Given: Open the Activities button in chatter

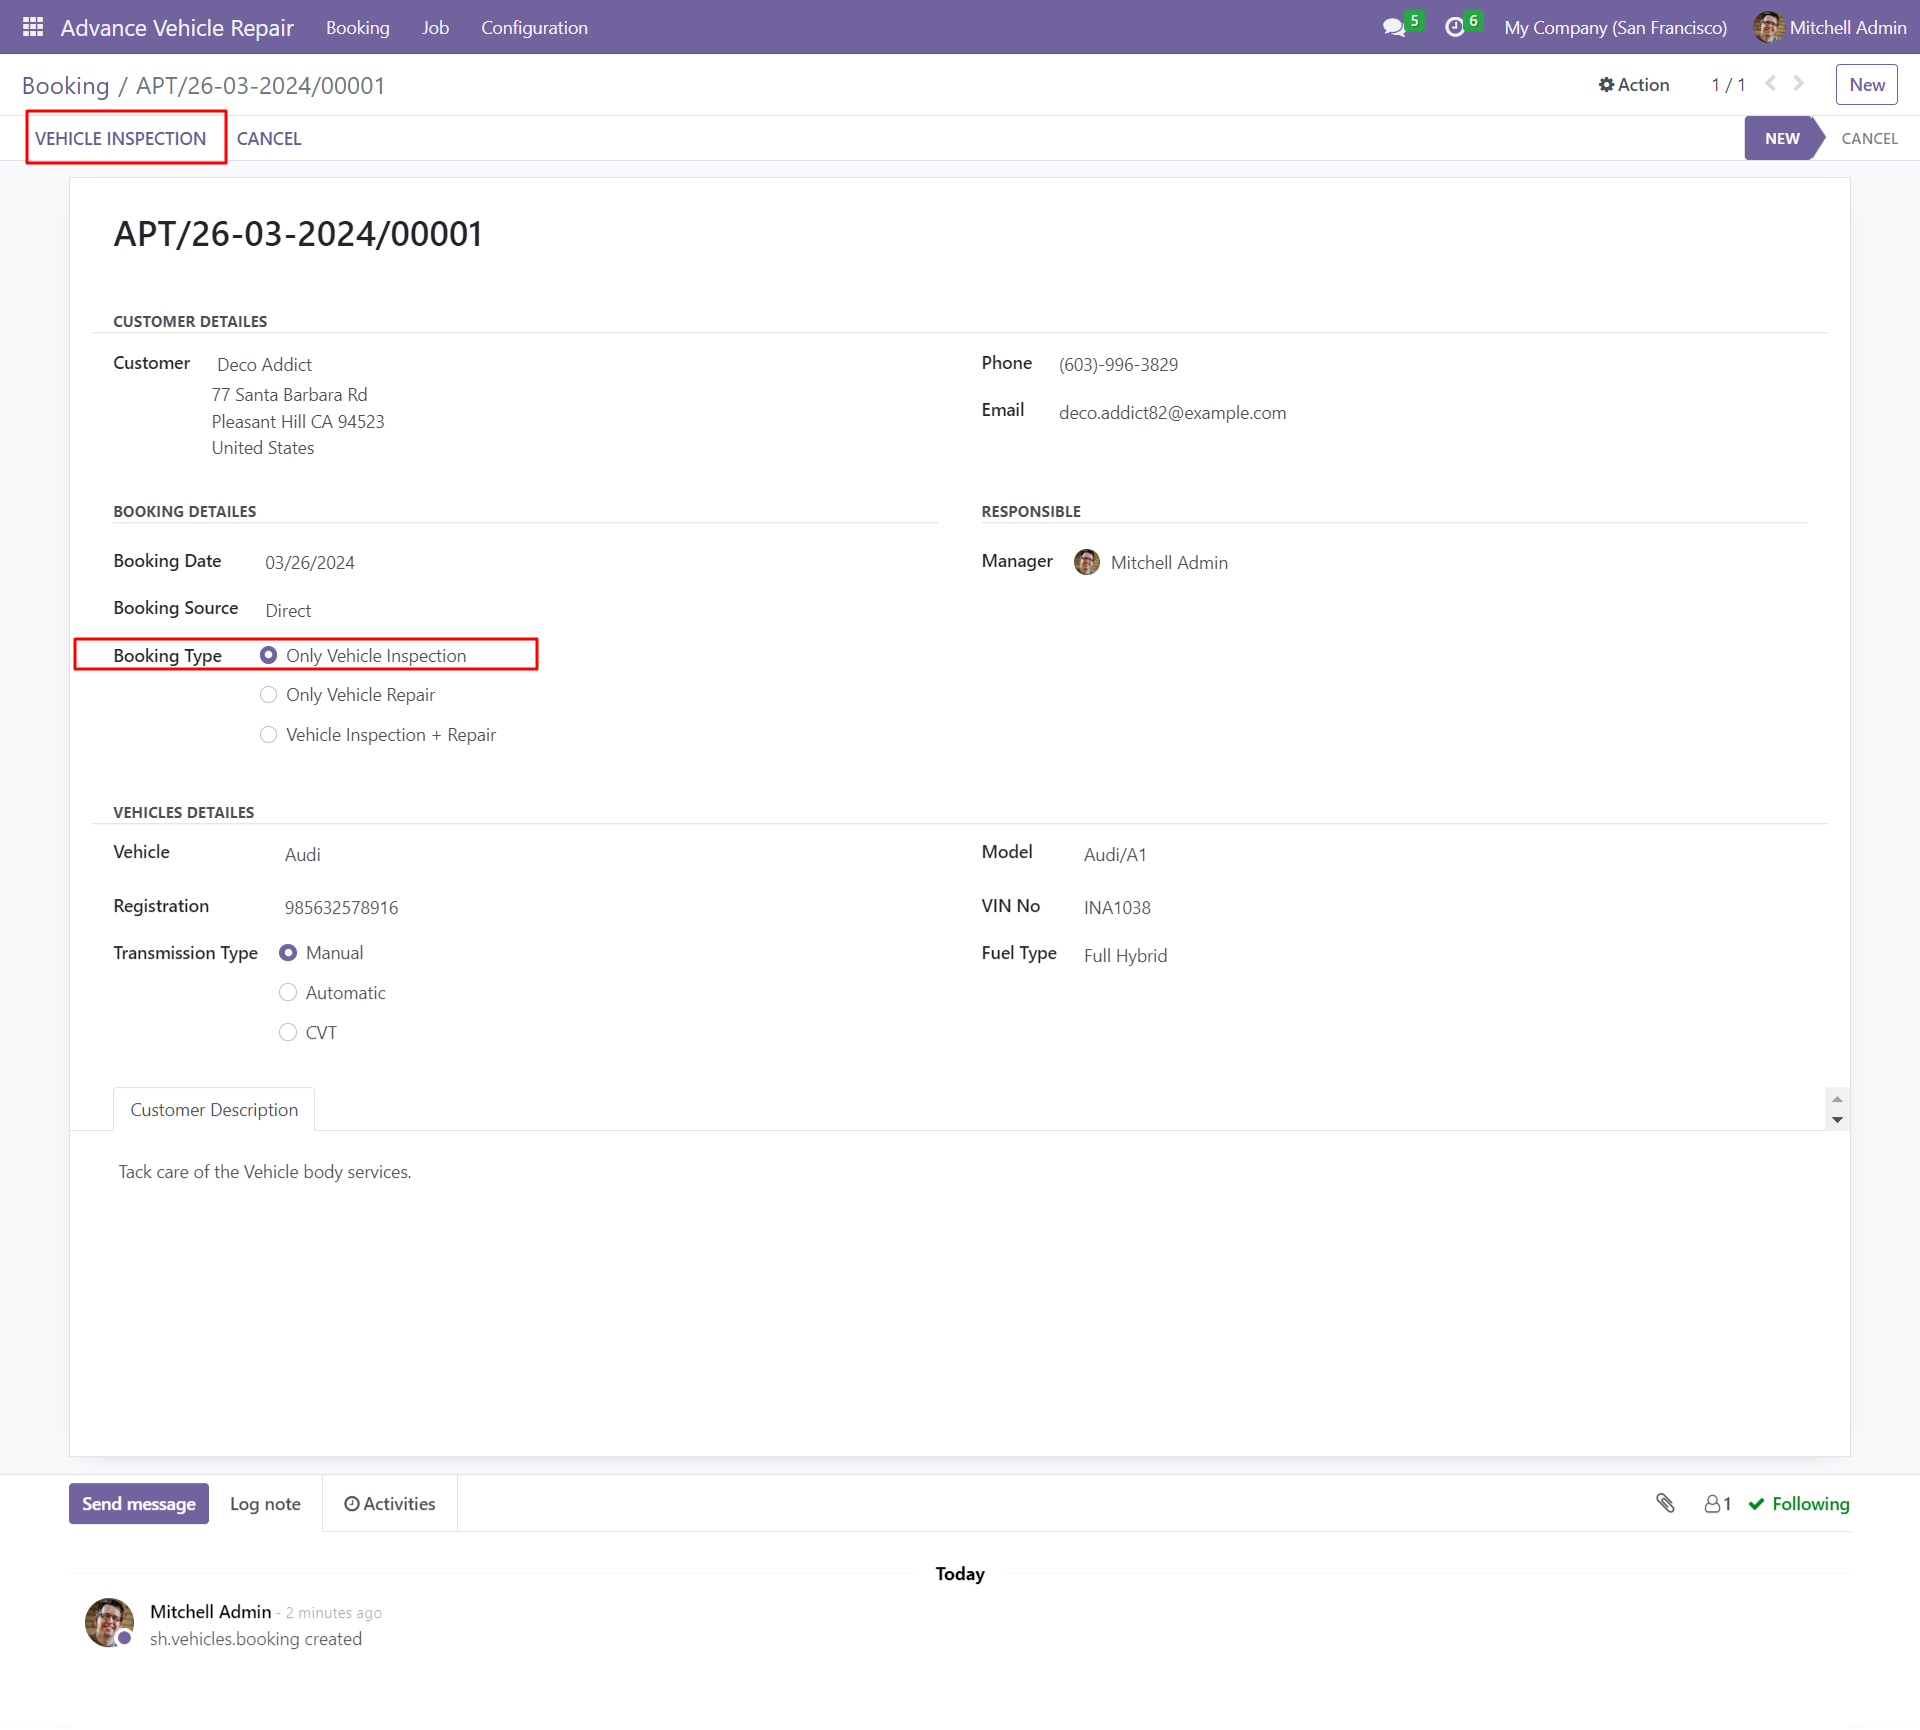Looking at the screenshot, I should (x=389, y=1503).
